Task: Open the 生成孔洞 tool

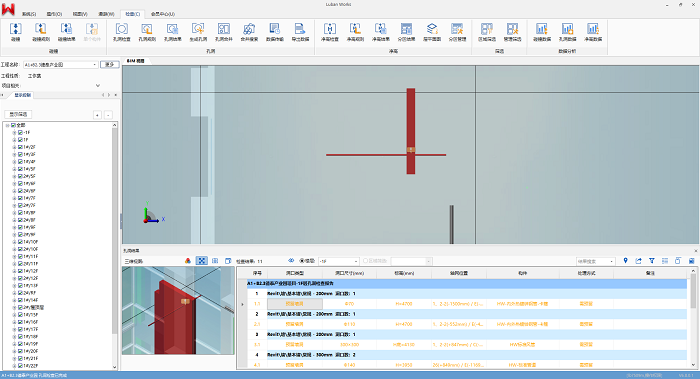Action: pos(198,32)
